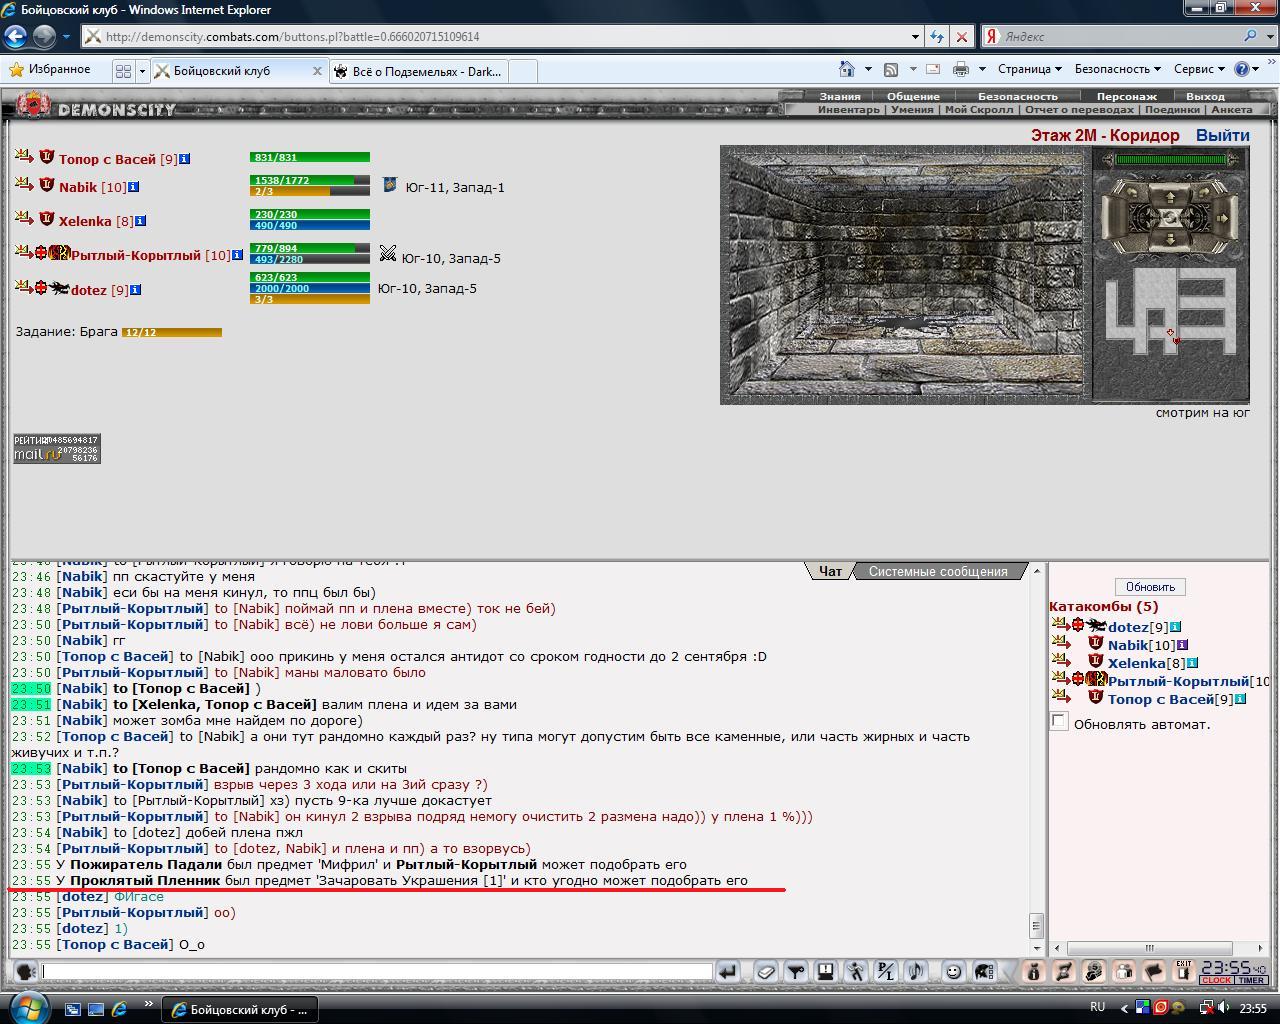Click browser Print icon
Image resolution: width=1280 pixels, height=1024 pixels.
(x=961, y=69)
